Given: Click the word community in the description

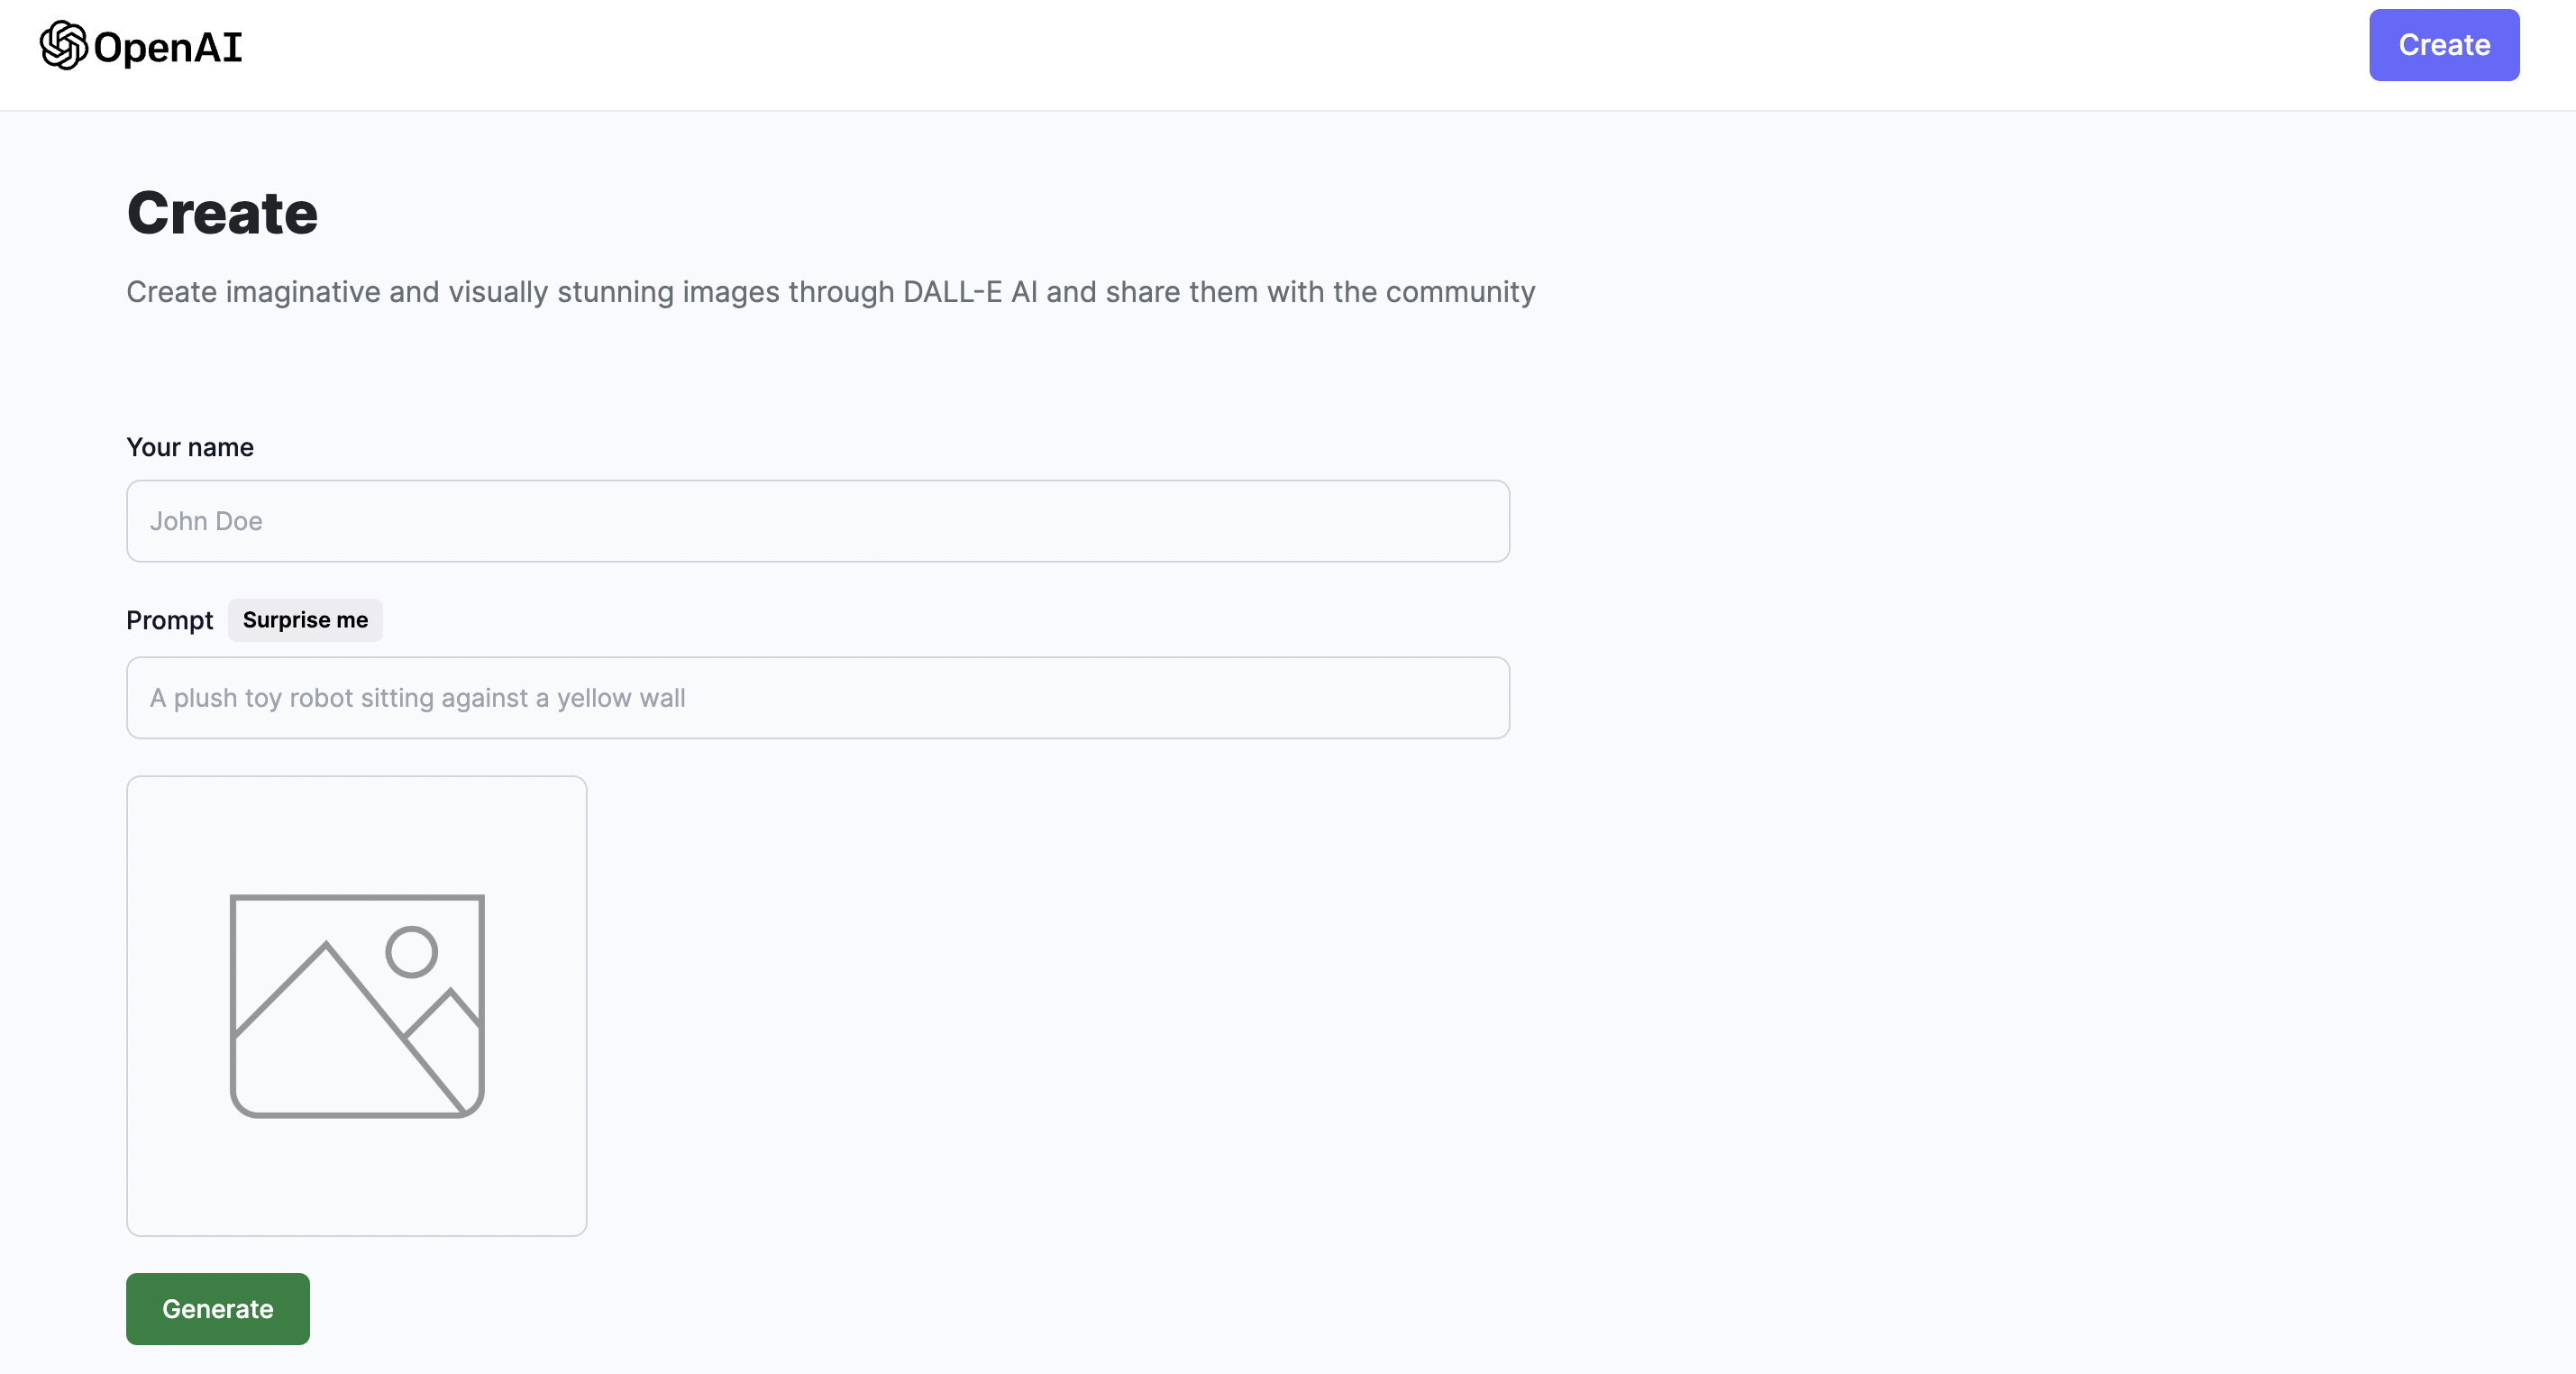Looking at the screenshot, I should click(1460, 292).
